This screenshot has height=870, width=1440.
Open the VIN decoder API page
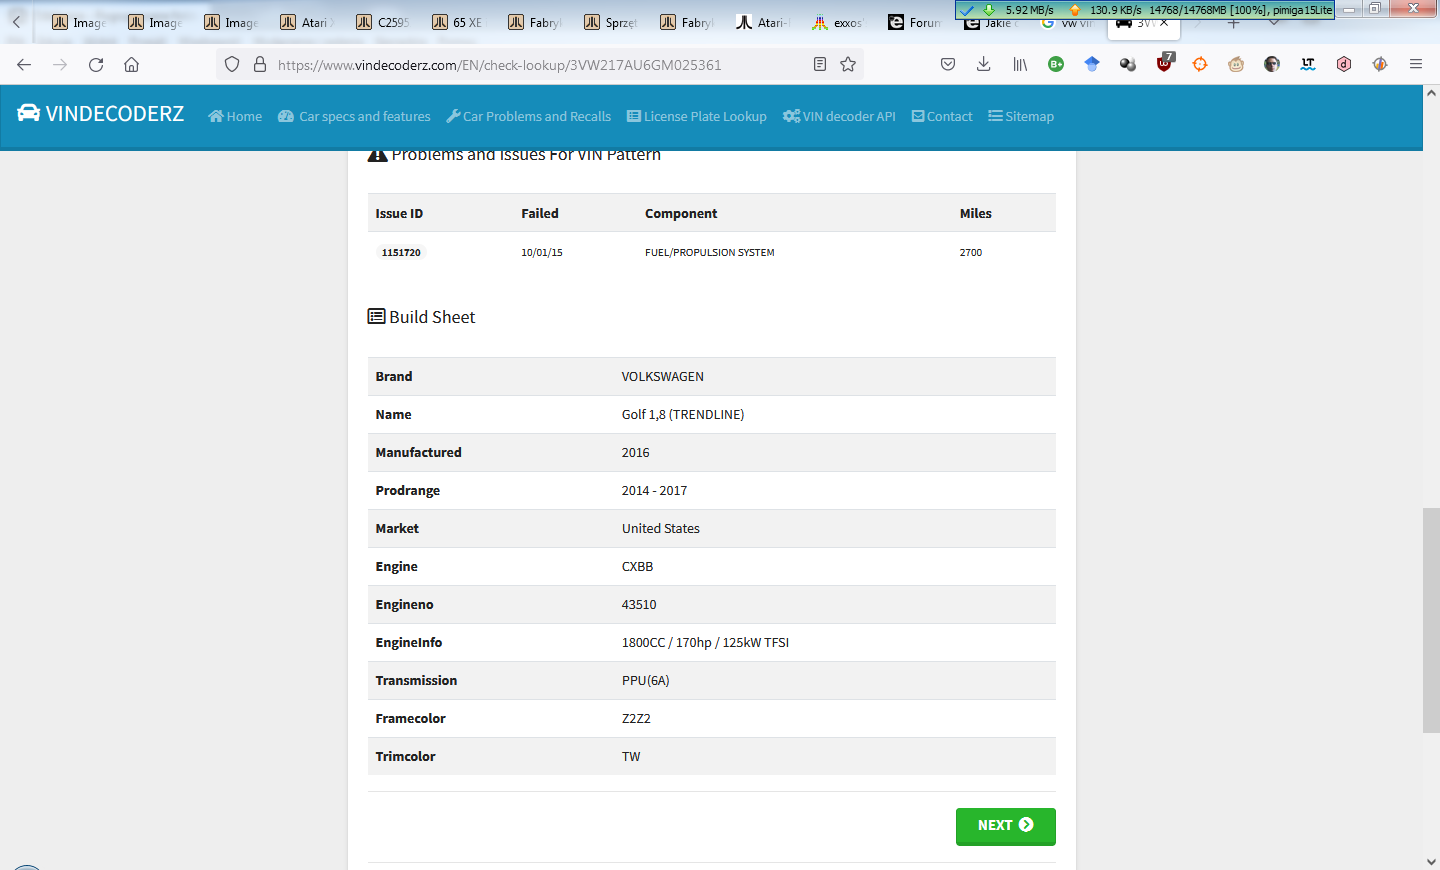tap(839, 117)
